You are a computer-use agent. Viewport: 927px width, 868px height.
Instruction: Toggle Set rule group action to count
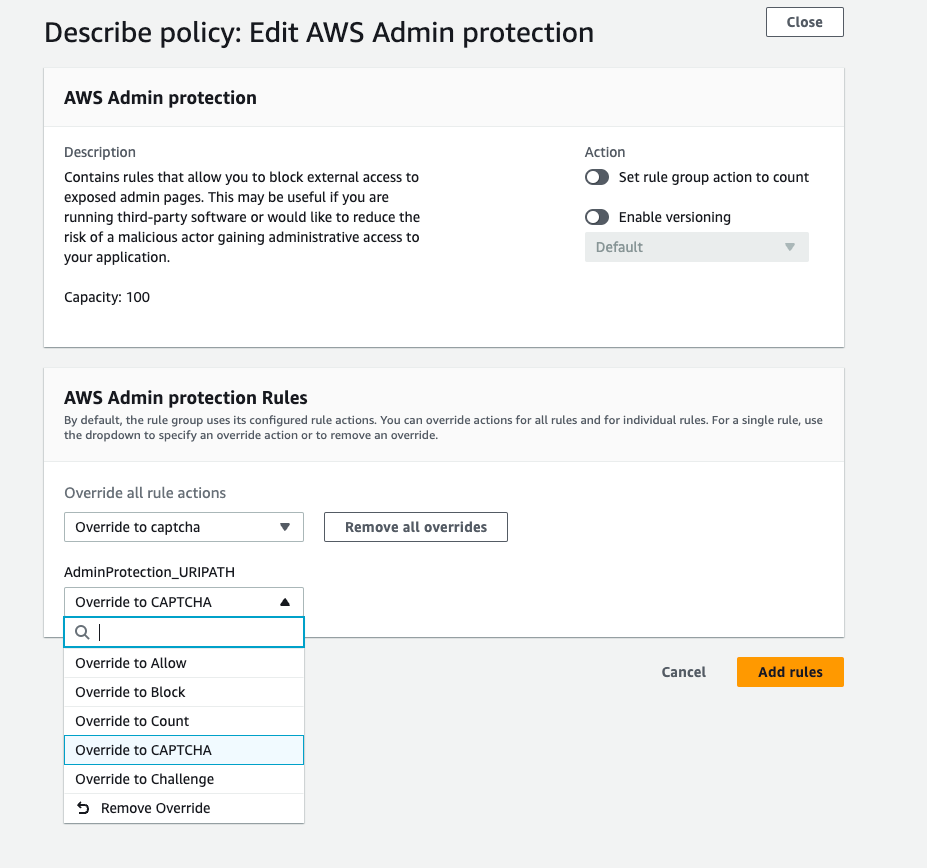(597, 177)
